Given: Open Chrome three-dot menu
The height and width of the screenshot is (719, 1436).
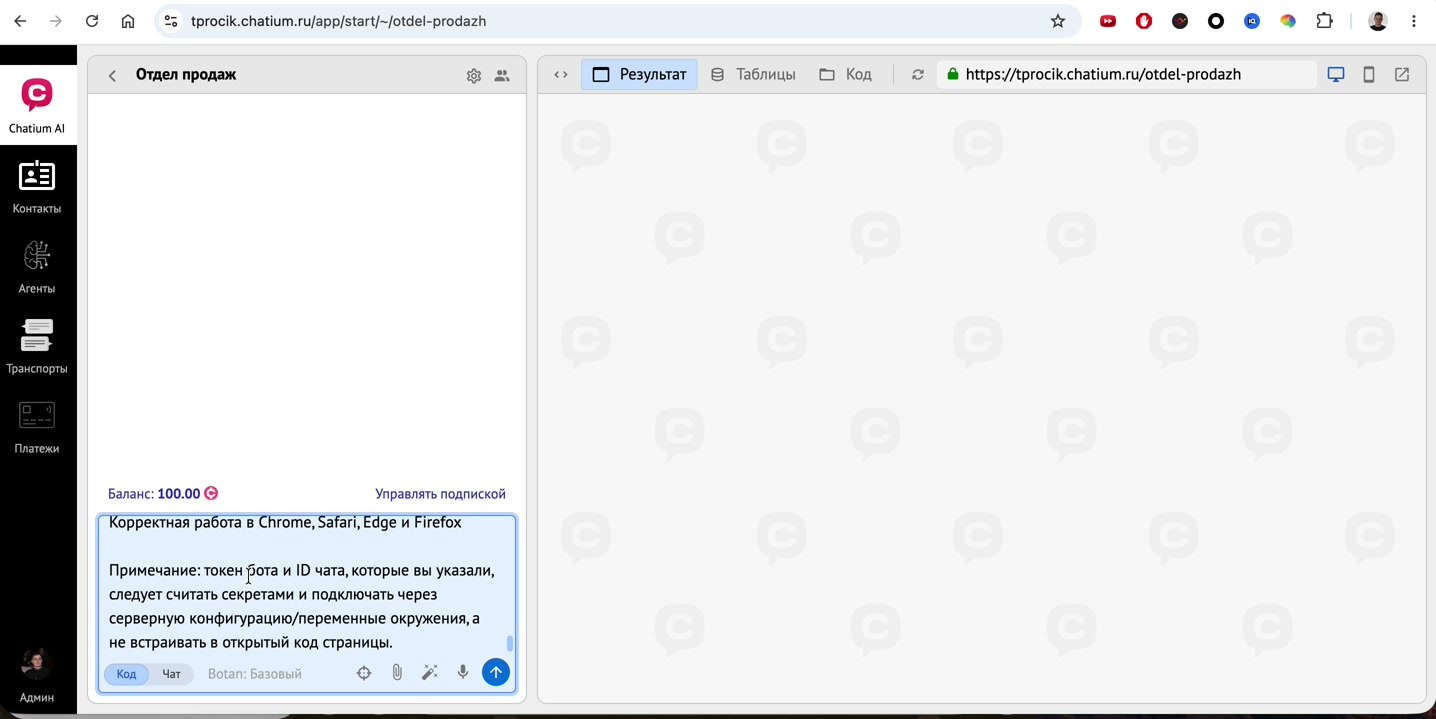Looking at the screenshot, I should tap(1414, 21).
